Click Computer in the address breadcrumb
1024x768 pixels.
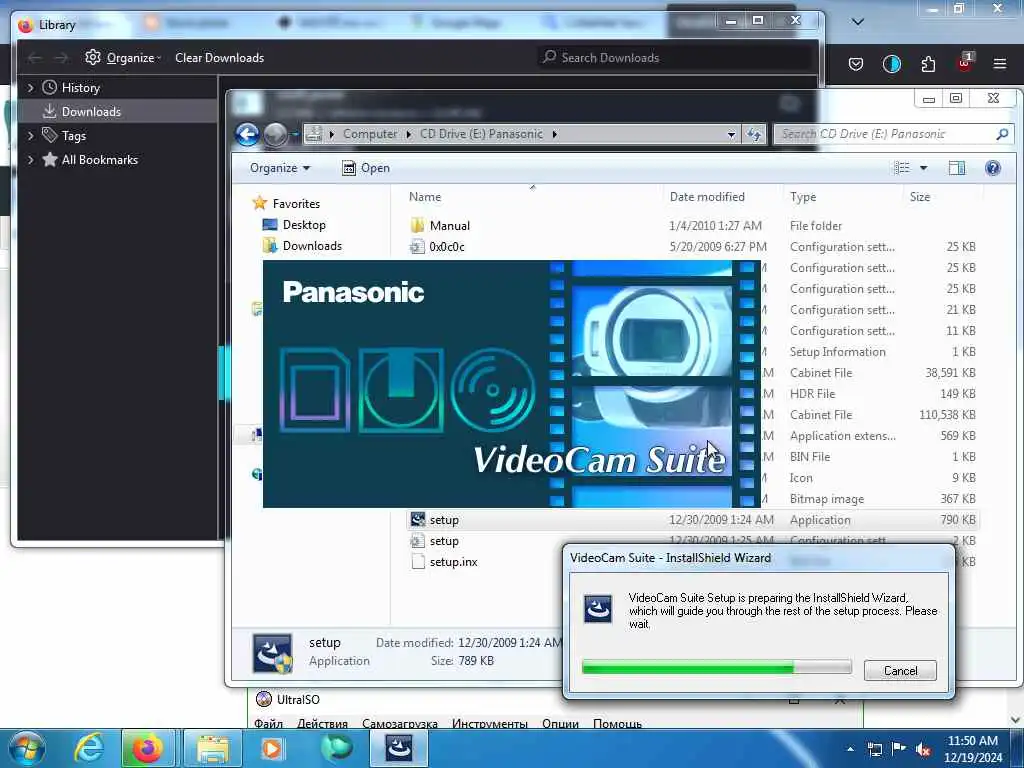point(370,134)
